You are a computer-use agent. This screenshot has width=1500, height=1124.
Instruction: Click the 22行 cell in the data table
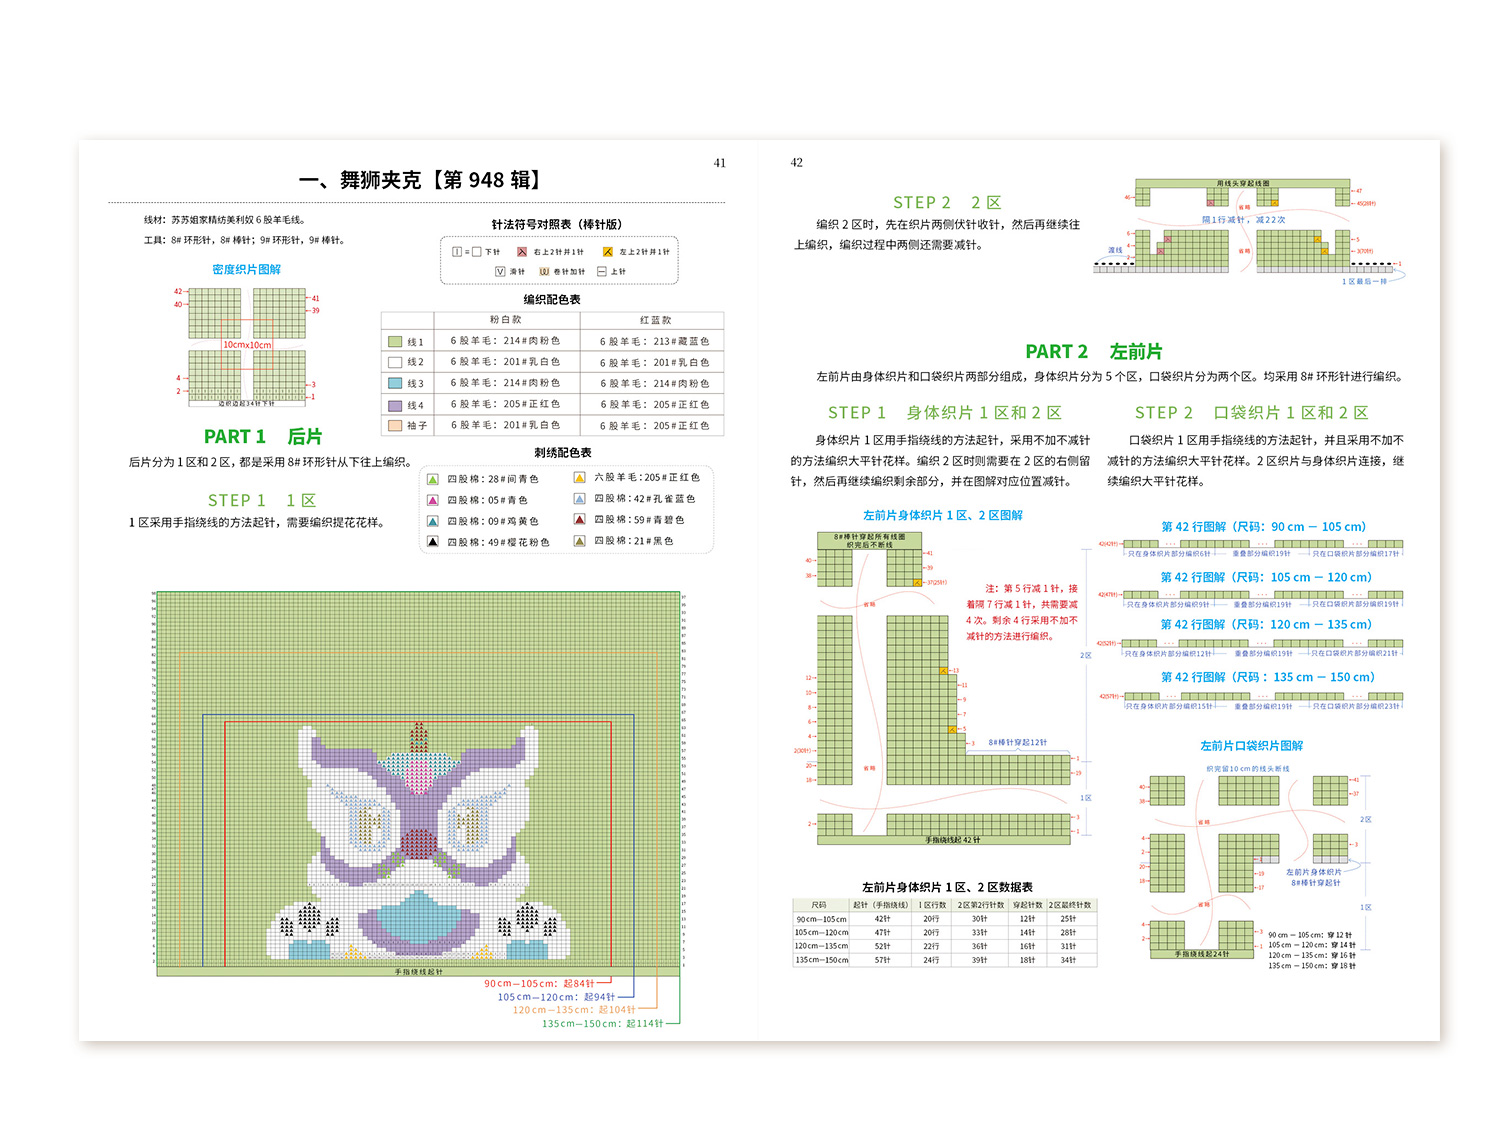coord(931,946)
